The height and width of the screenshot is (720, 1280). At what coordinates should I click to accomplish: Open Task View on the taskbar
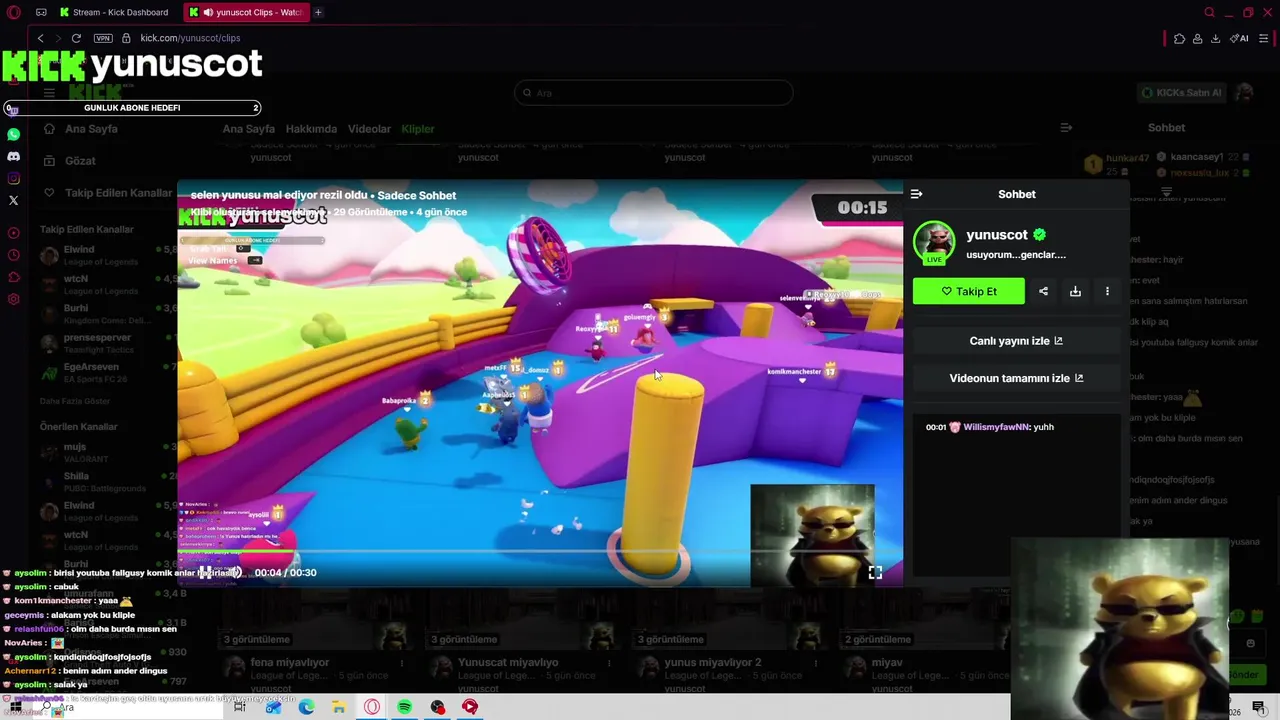[x=240, y=707]
